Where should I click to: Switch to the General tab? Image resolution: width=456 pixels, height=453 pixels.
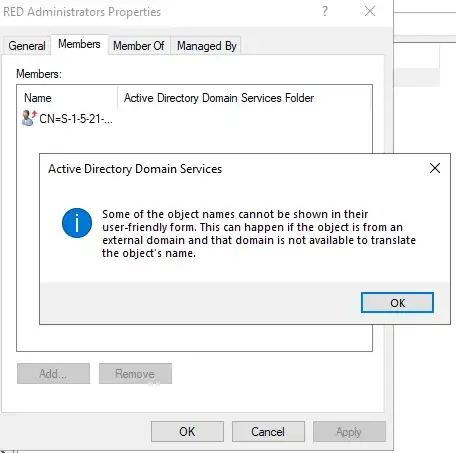27,46
